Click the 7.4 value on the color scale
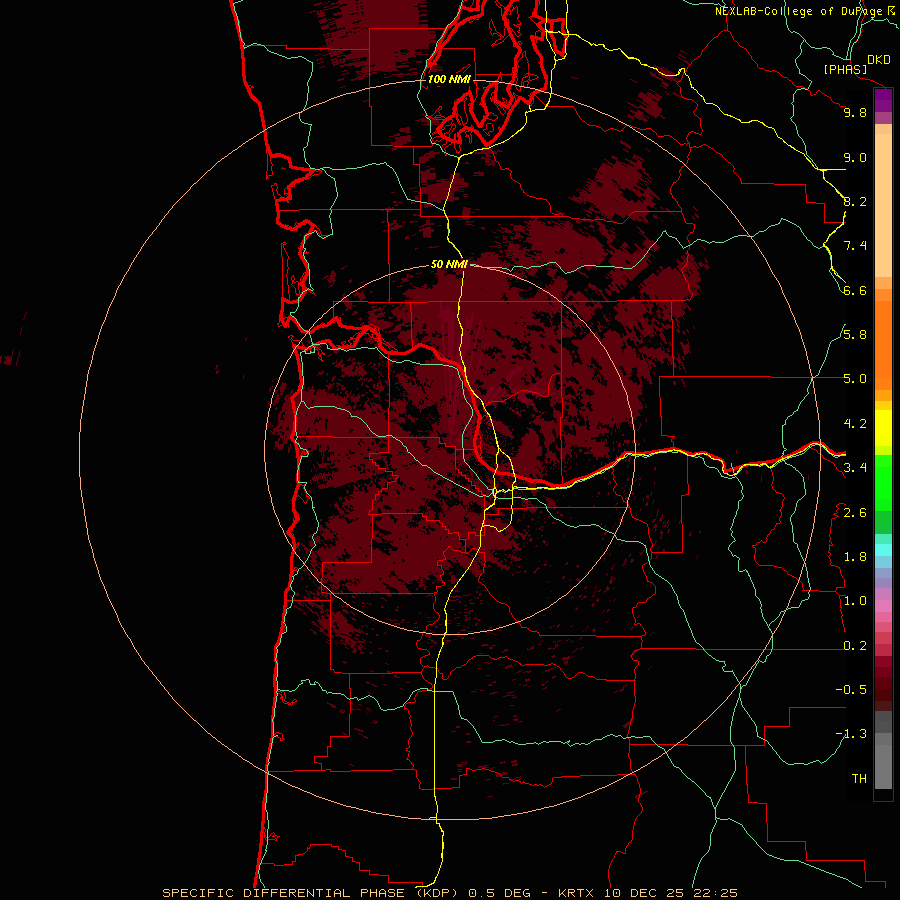 tap(855, 246)
